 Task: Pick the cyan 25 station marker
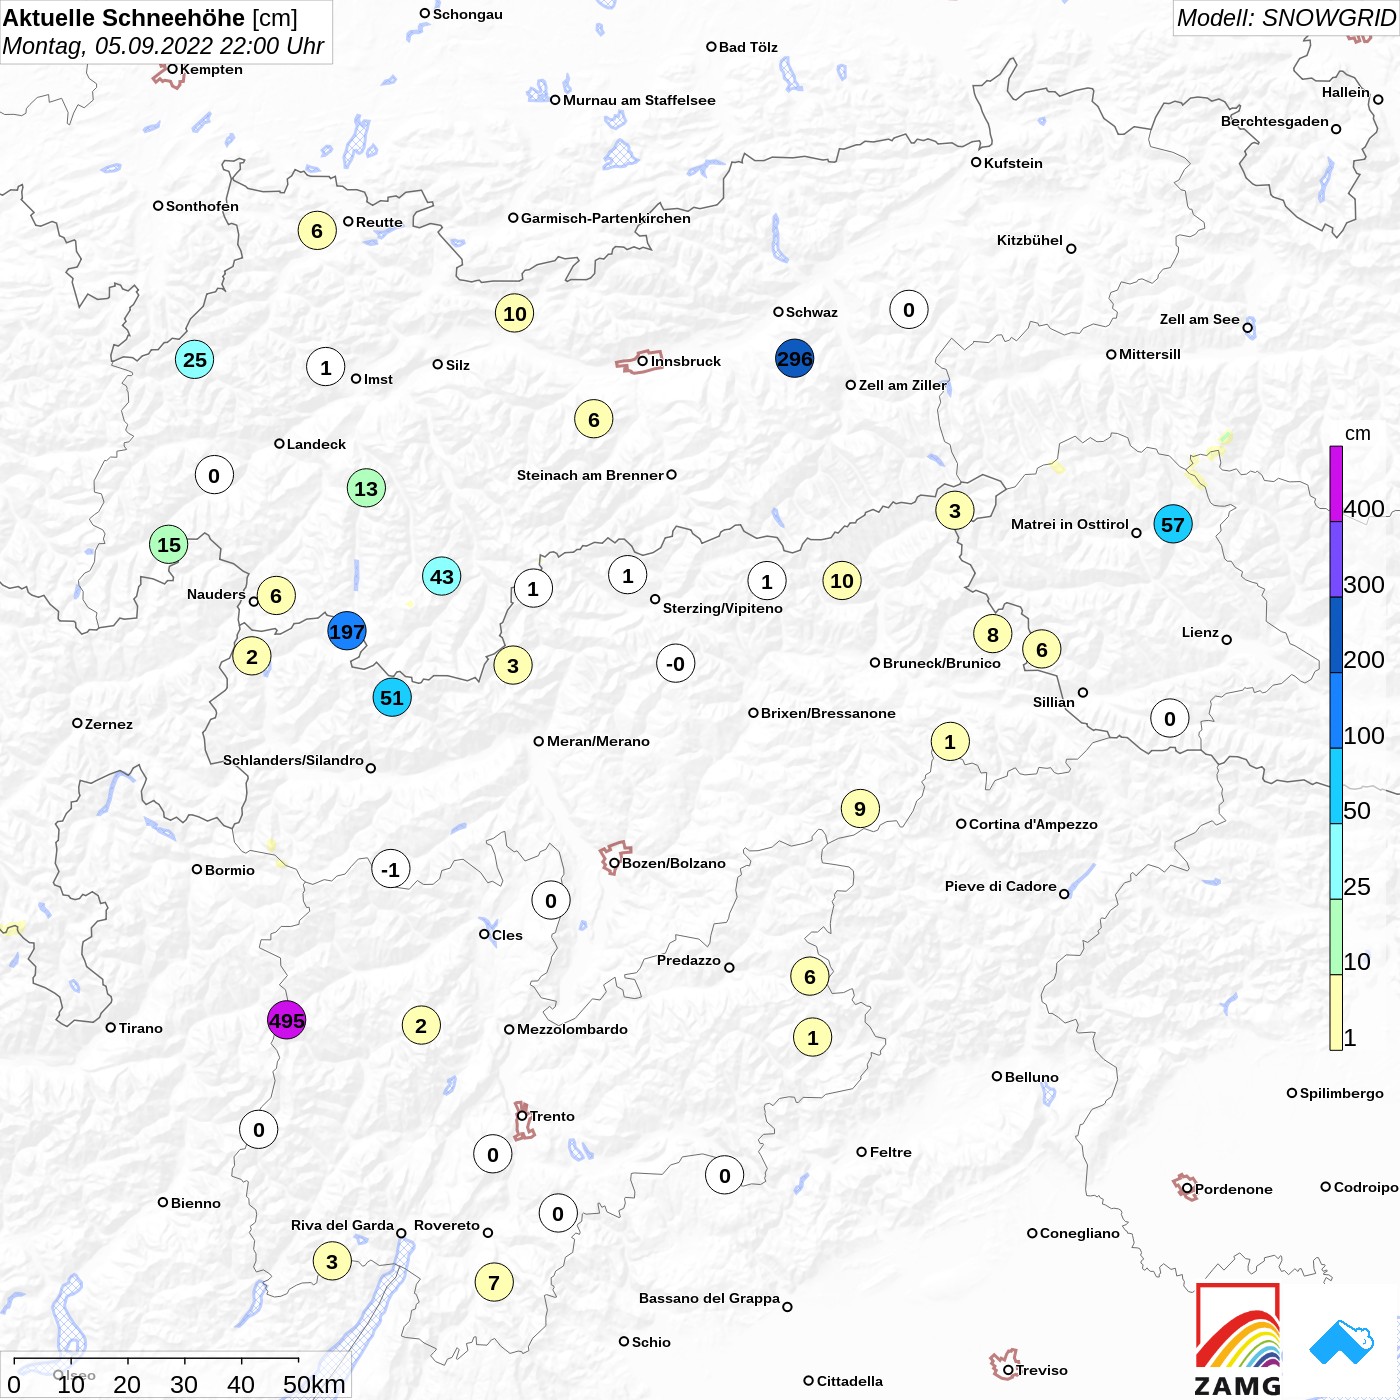(195, 359)
